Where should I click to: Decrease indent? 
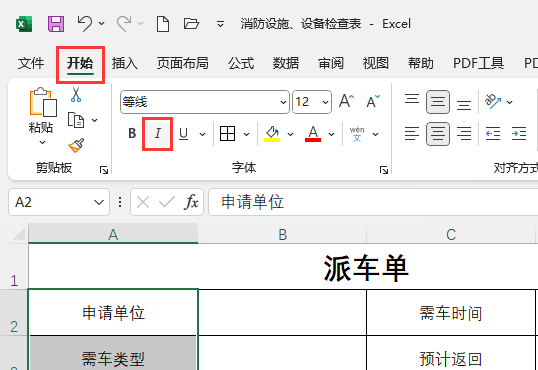tap(493, 134)
